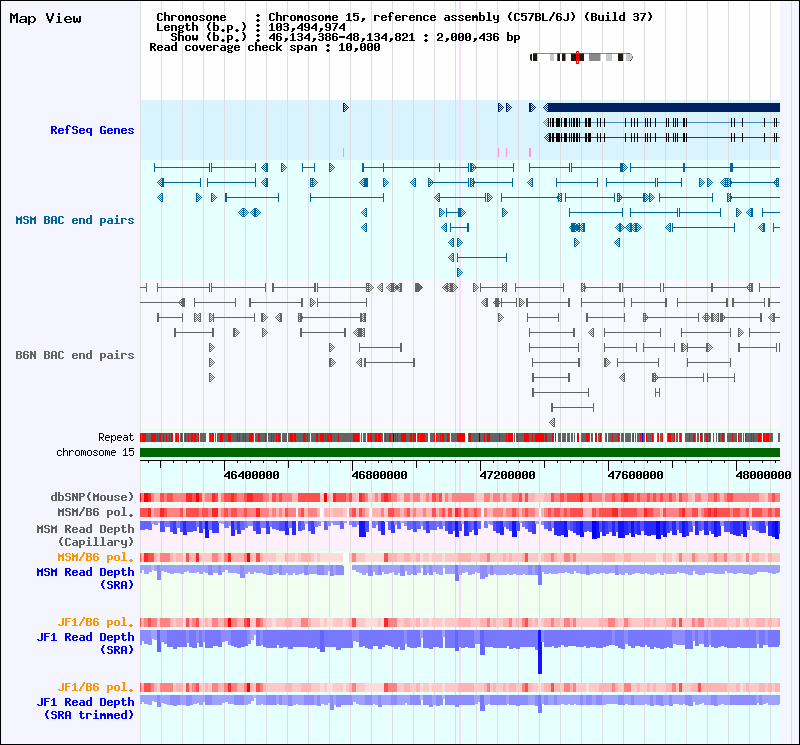Click the RefSeq gene arrow left of dark bar

tap(532, 107)
